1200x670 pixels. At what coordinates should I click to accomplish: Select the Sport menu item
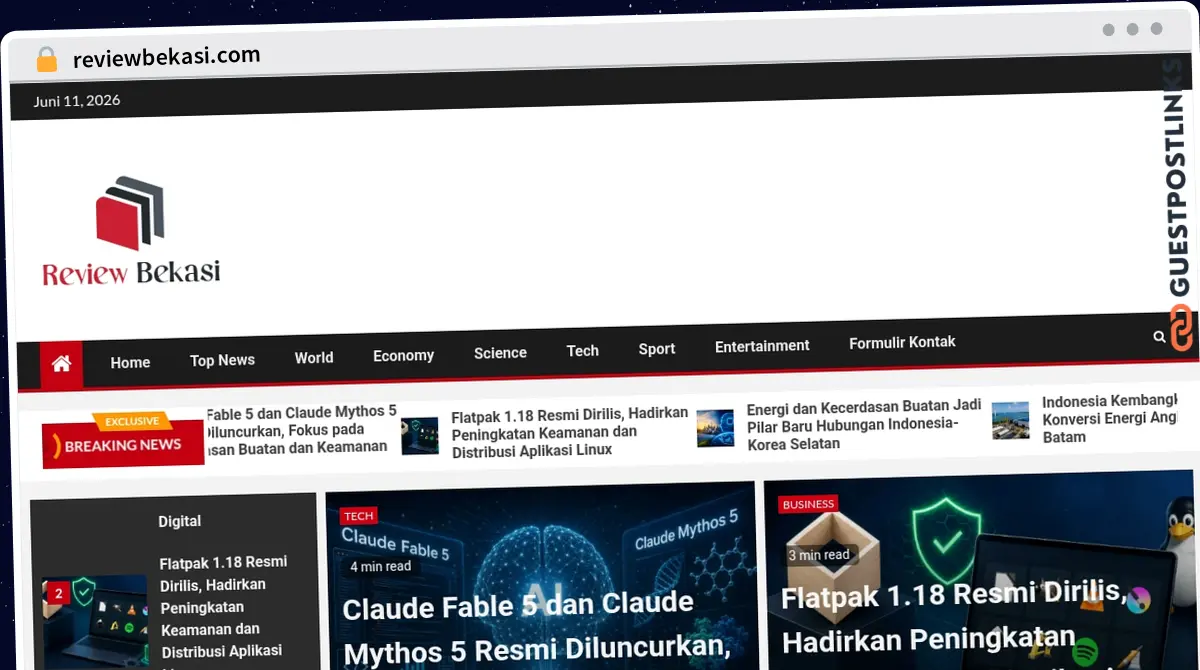(x=657, y=349)
